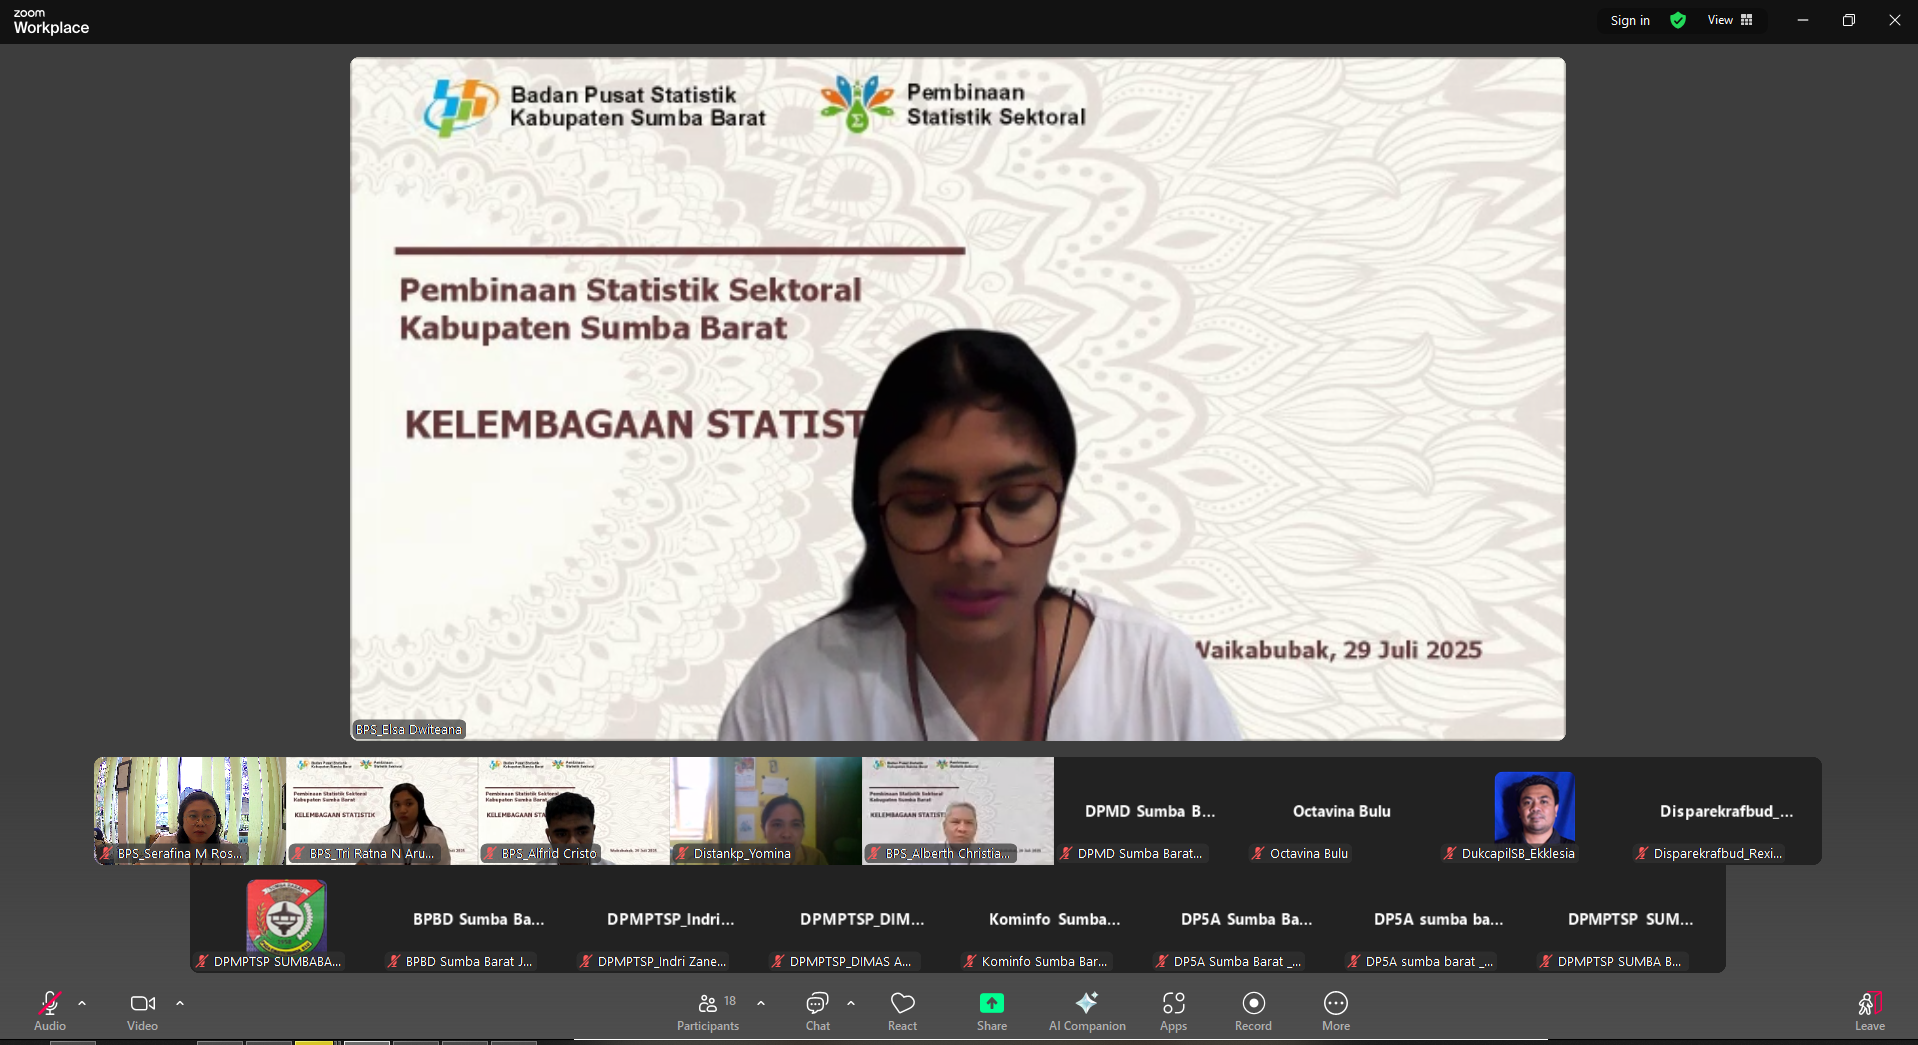Open the Chat panel

(x=817, y=1010)
